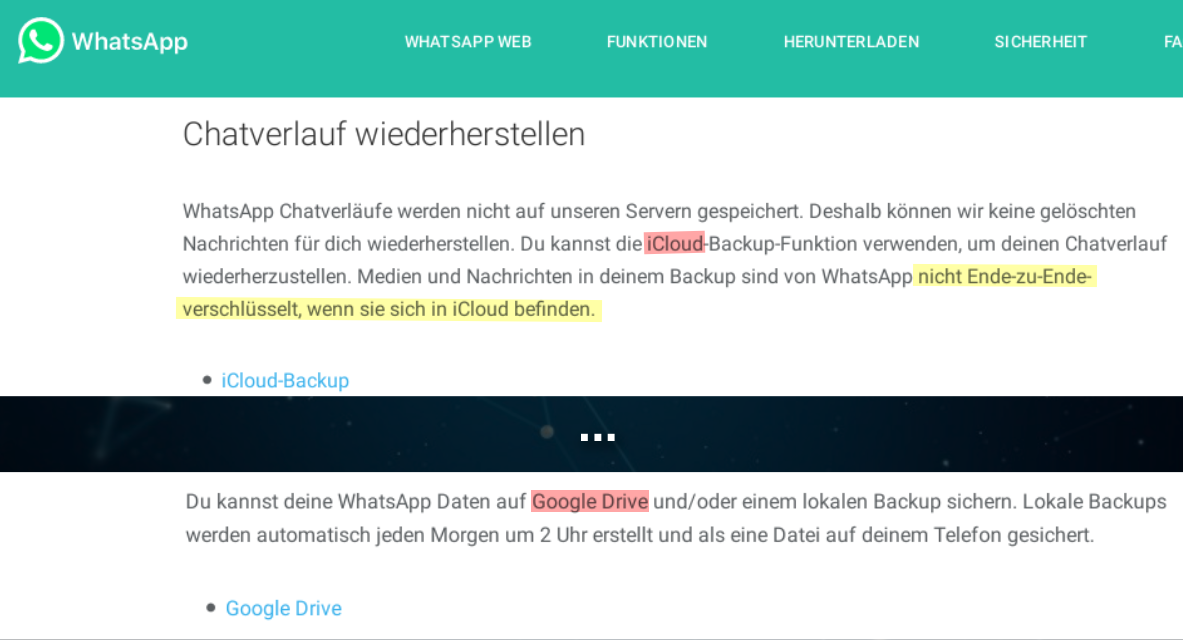This screenshot has height=640, width=1183.
Task: Click the three-dot ellipsis in dark banner
Action: coord(597,437)
